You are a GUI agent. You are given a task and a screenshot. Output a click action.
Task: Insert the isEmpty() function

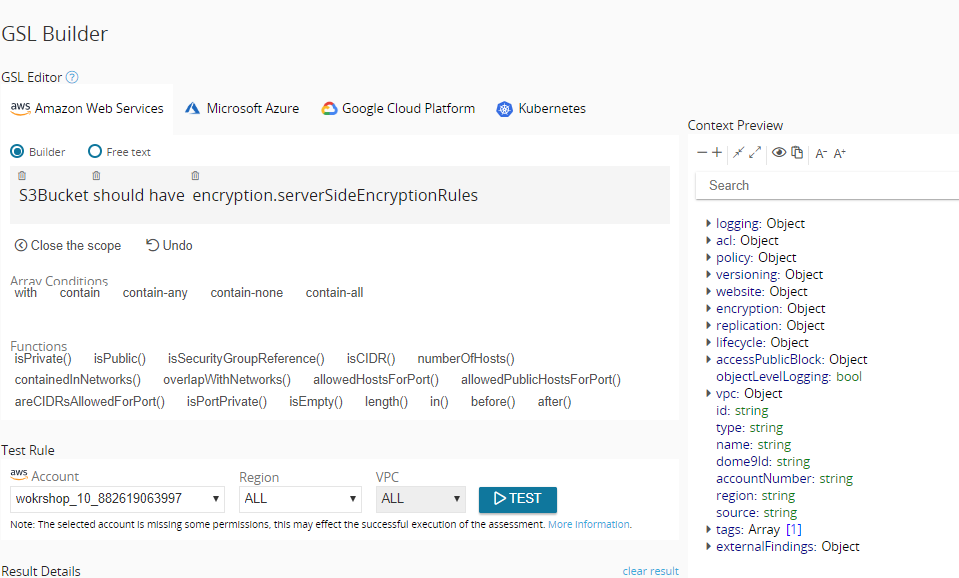point(316,402)
